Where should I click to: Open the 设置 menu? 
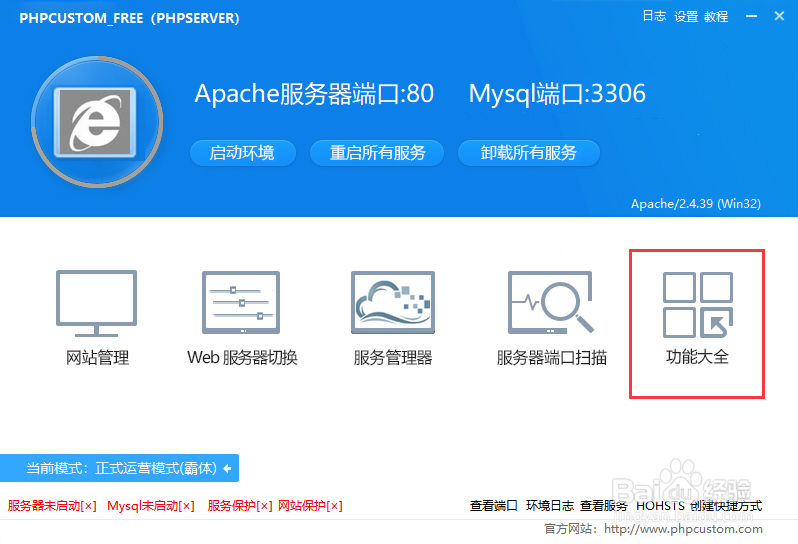686,16
